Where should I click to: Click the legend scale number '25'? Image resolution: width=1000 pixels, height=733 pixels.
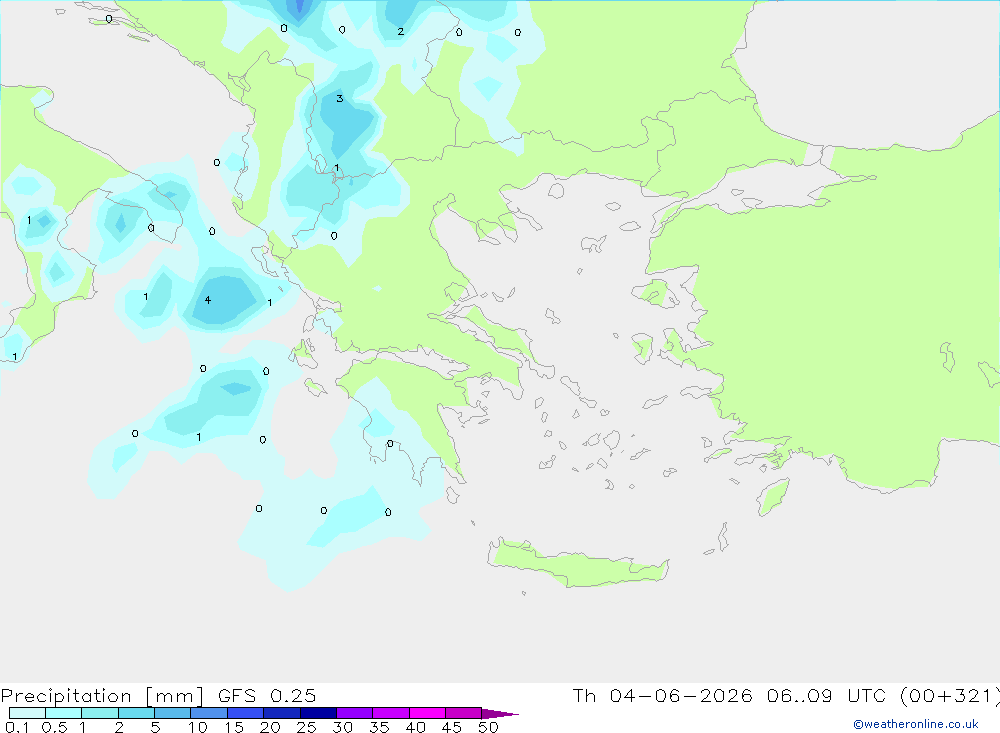click(306, 727)
